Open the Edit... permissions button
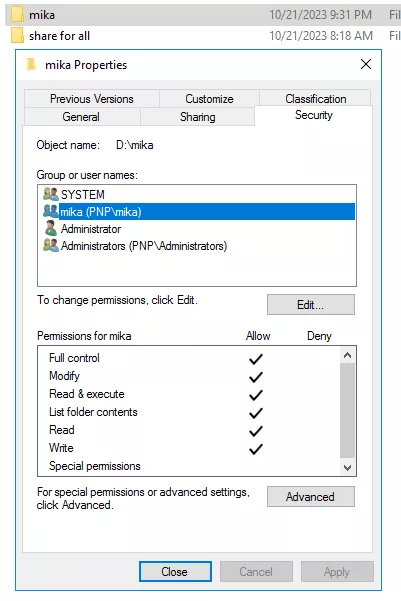This screenshot has width=401, height=601. 311,305
